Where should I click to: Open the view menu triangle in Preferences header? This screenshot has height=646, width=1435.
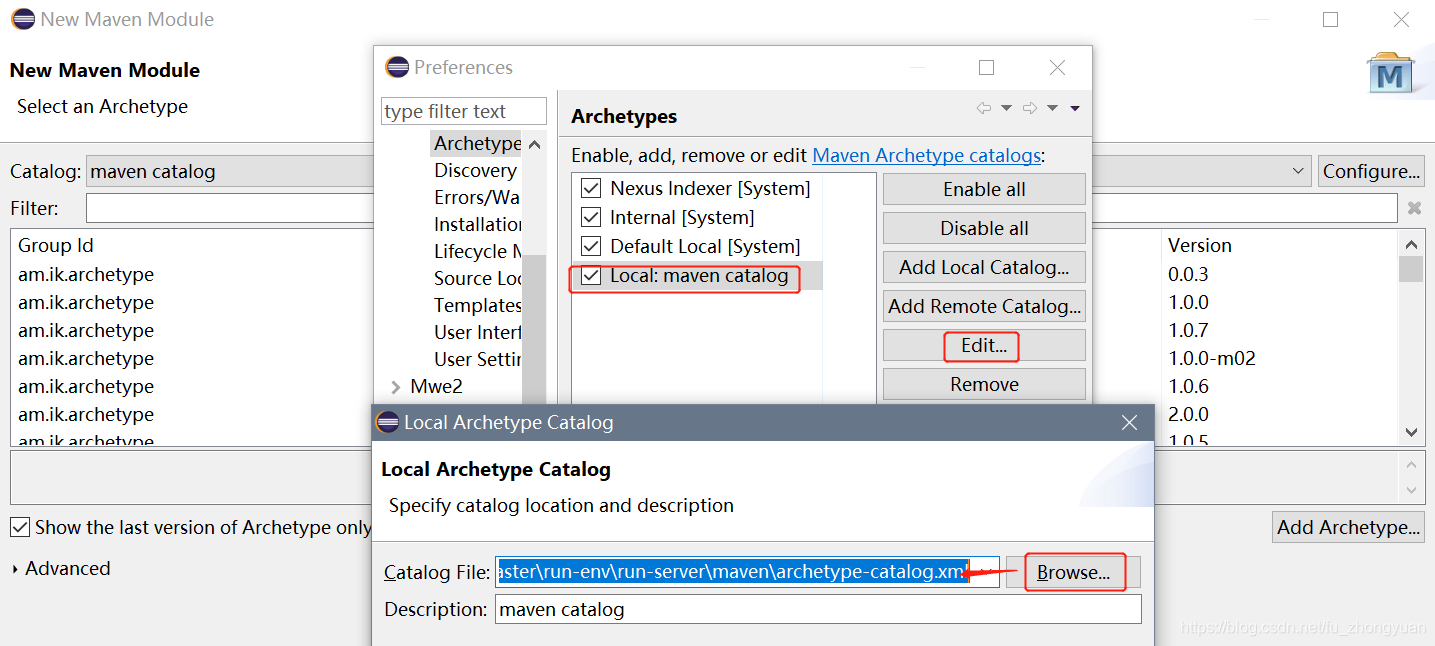(1074, 108)
